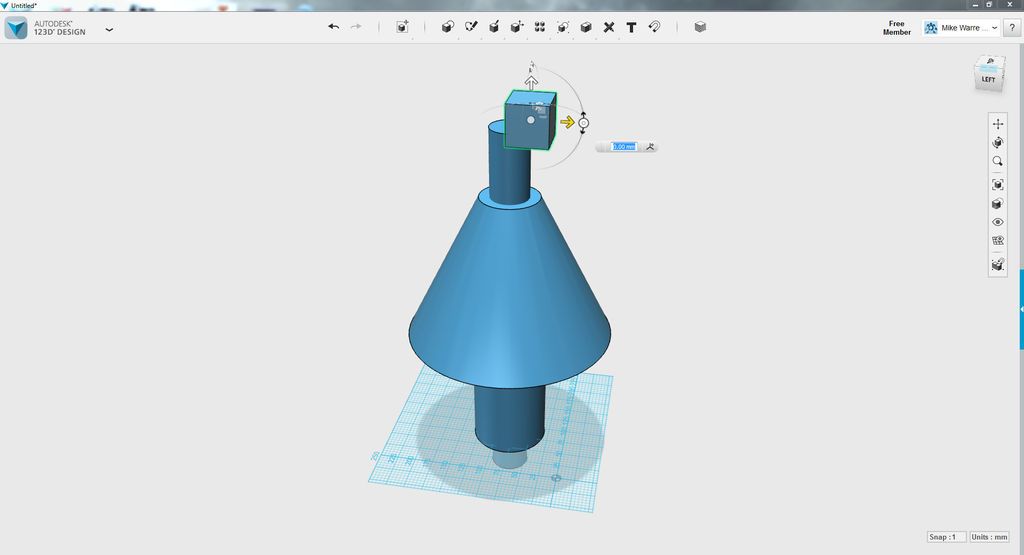1024x555 pixels.
Task: Click the Zoom magnifier in navigation bar
Action: (x=997, y=161)
